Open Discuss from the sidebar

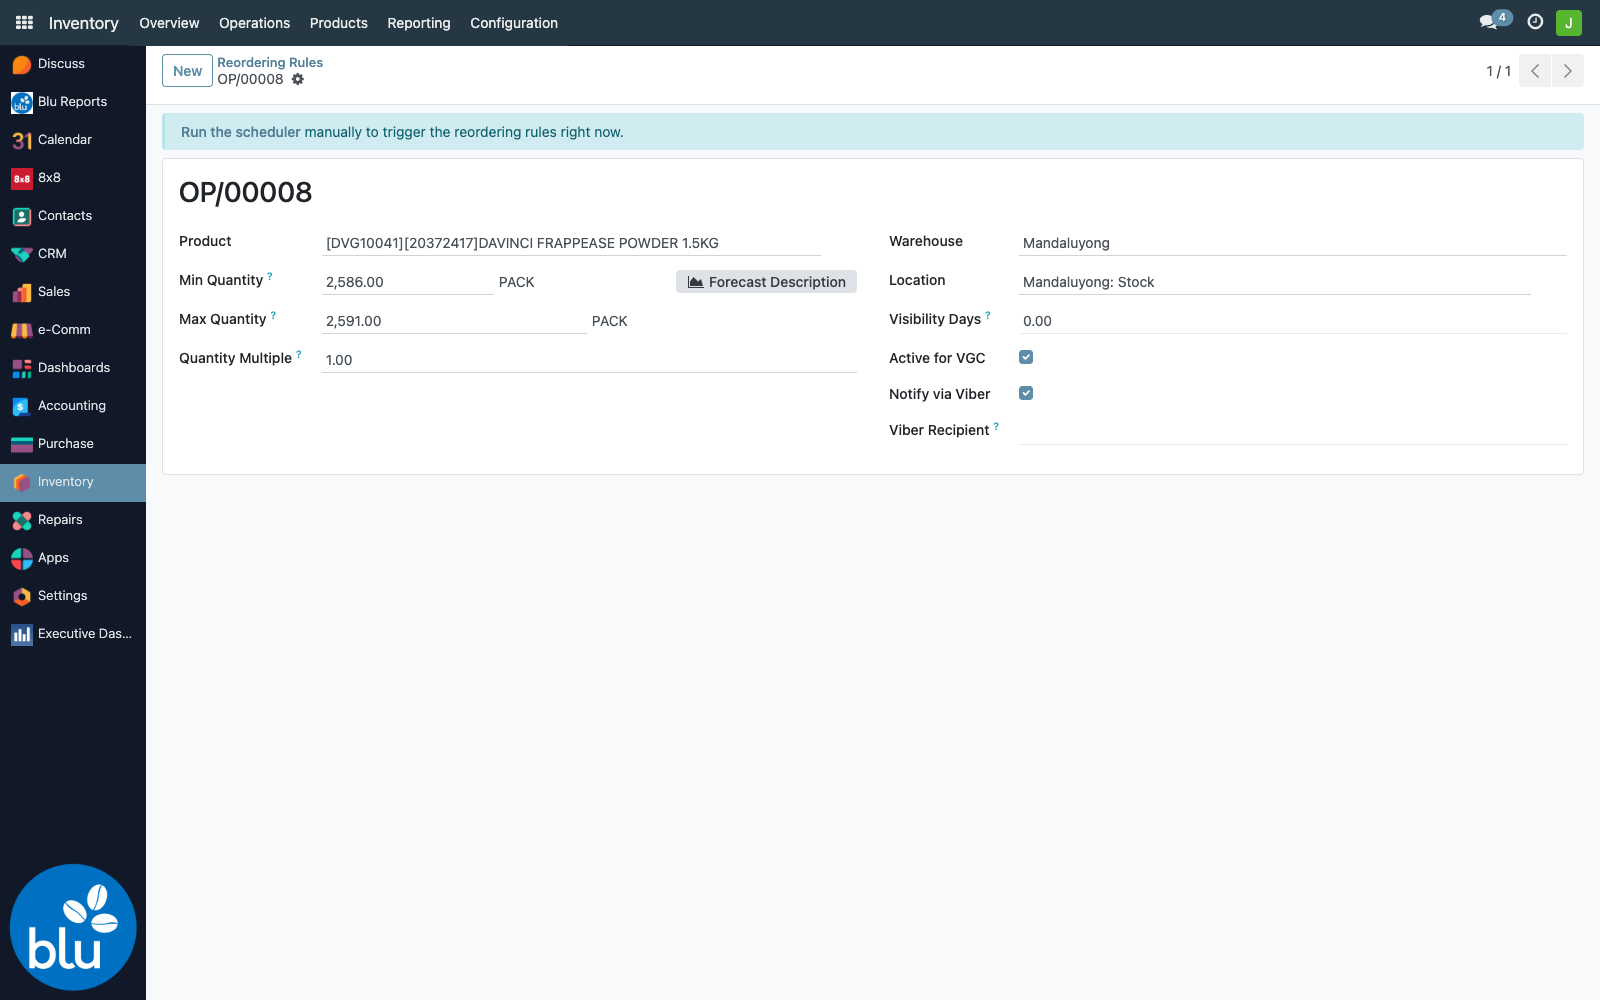pos(73,64)
